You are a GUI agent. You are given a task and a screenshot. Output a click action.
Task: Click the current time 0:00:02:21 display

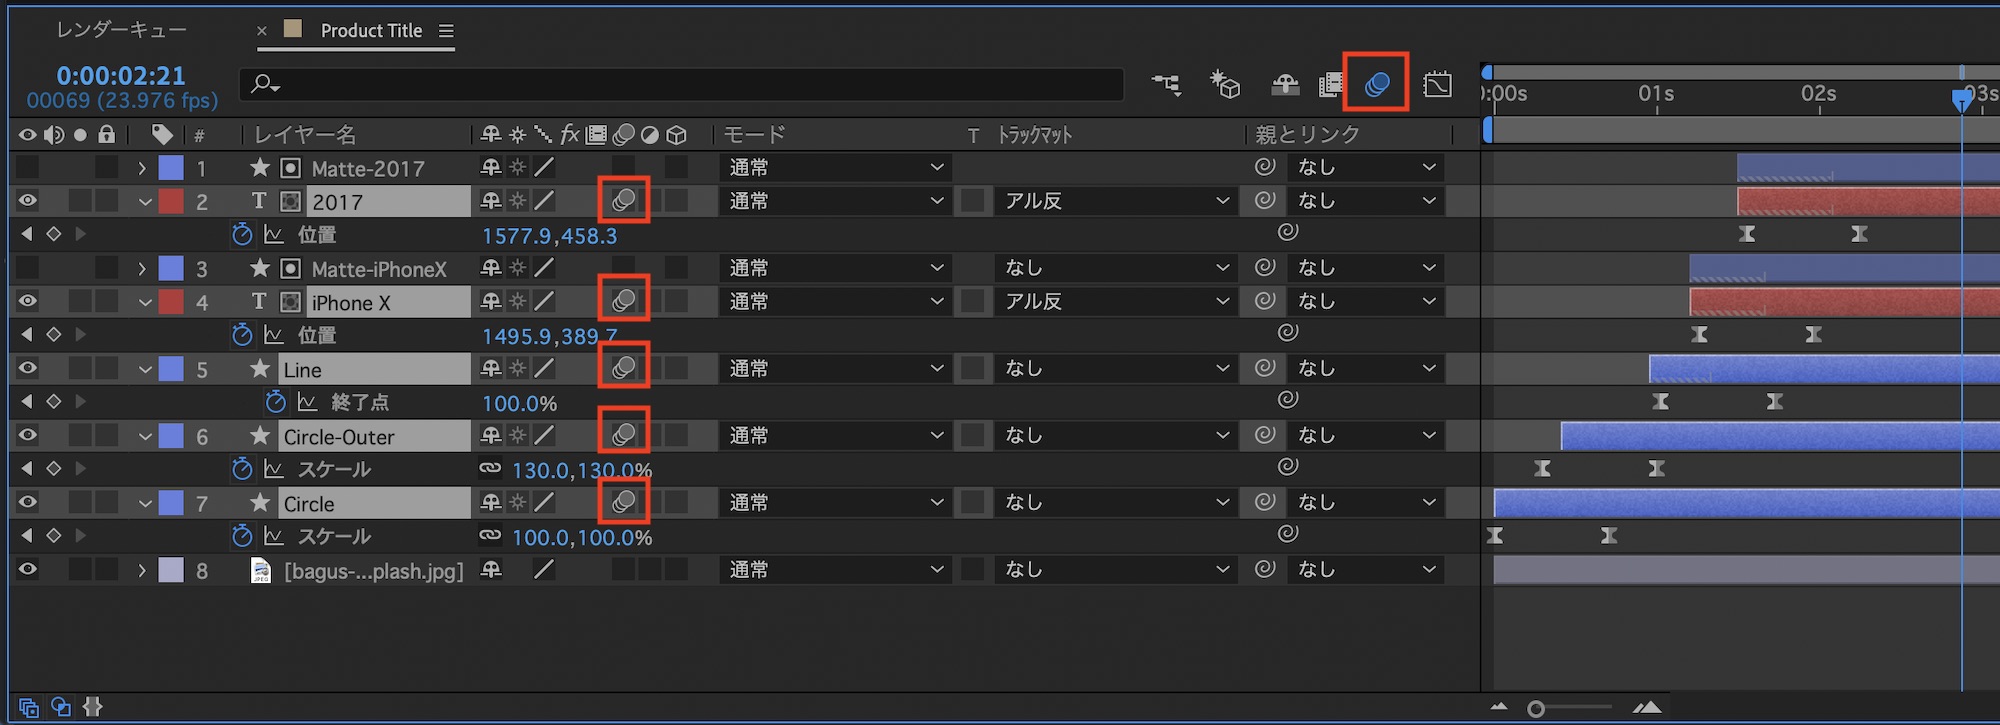pos(121,75)
